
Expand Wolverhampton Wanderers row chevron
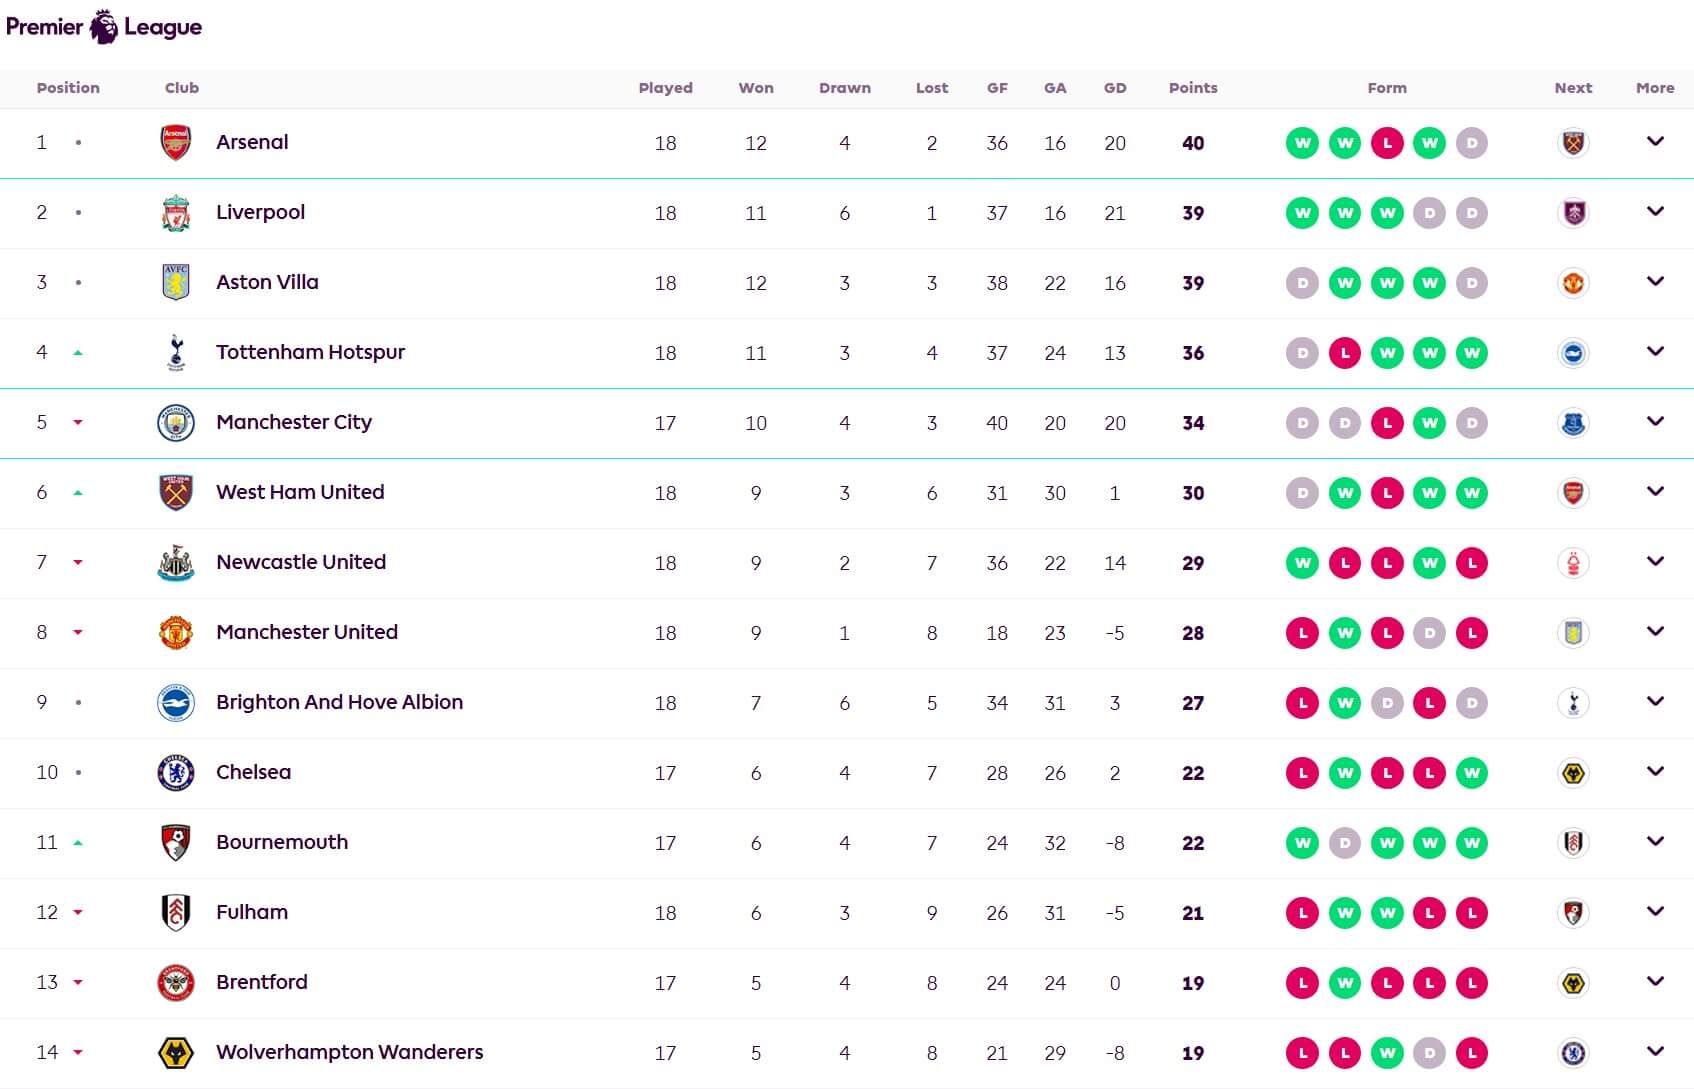pyautogui.click(x=1655, y=1052)
